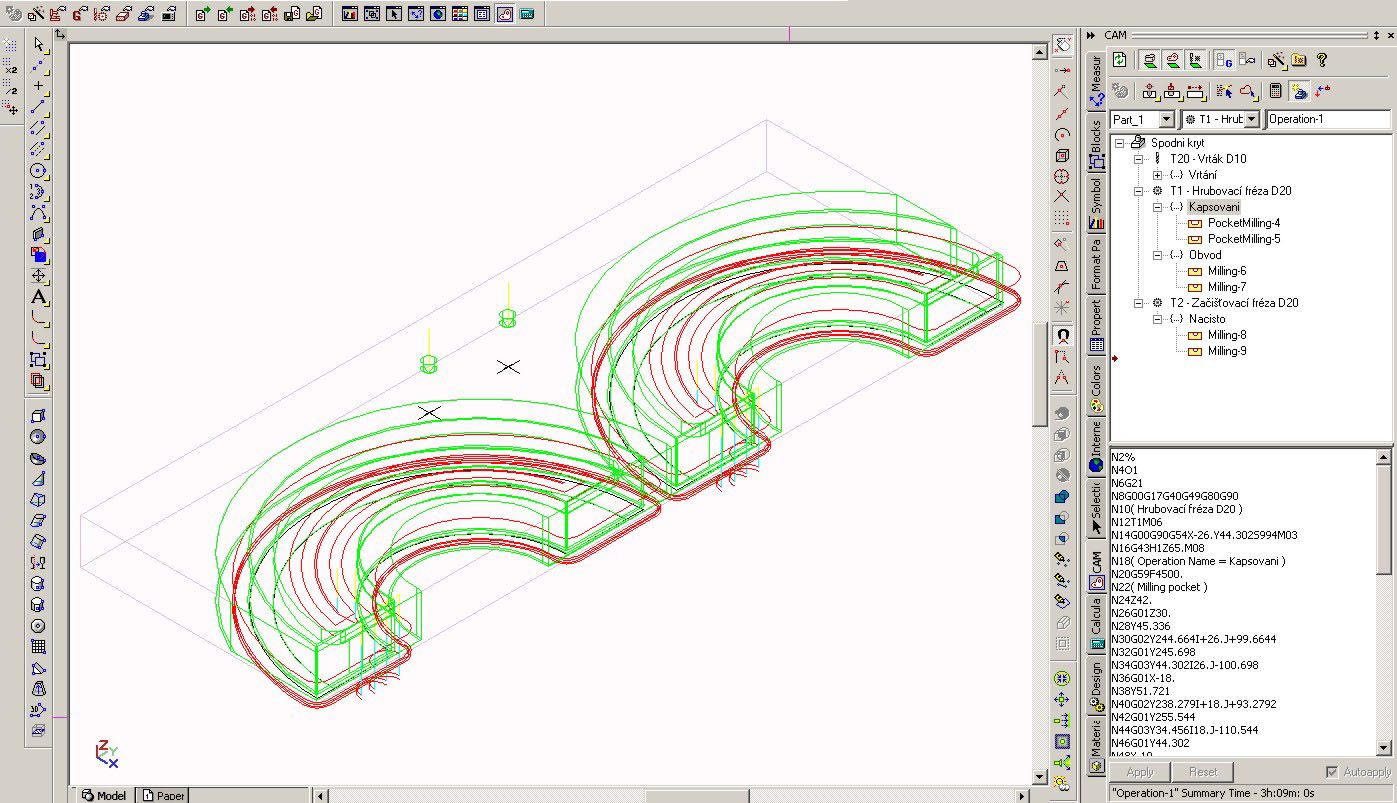1397x803 pixels.
Task: Click the /2 grid scale icon
Action: [11, 87]
